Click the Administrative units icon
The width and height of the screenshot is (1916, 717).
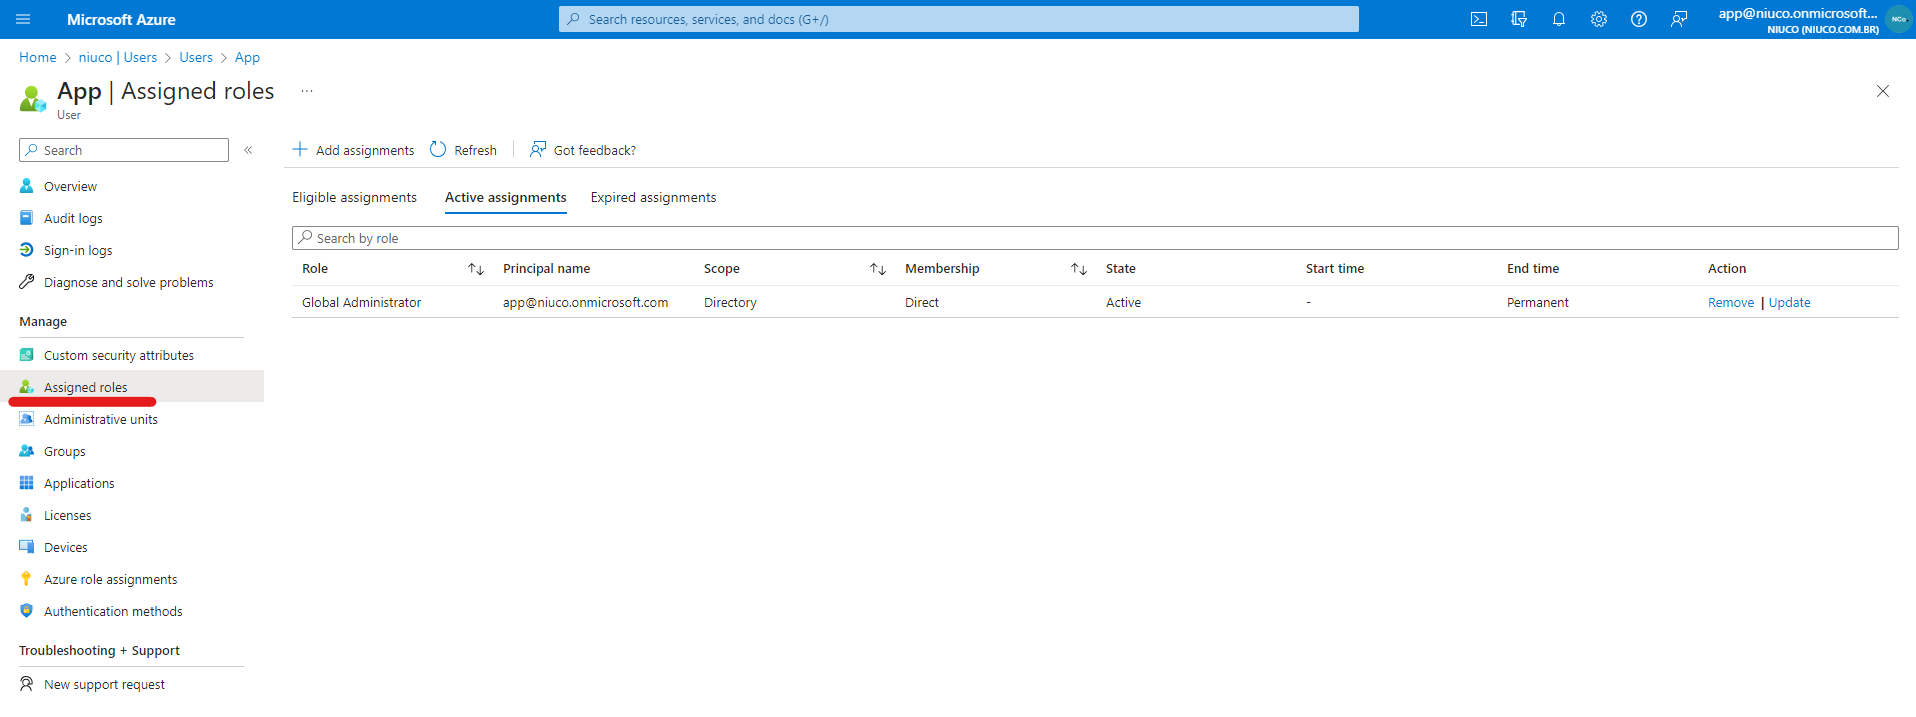click(x=27, y=419)
